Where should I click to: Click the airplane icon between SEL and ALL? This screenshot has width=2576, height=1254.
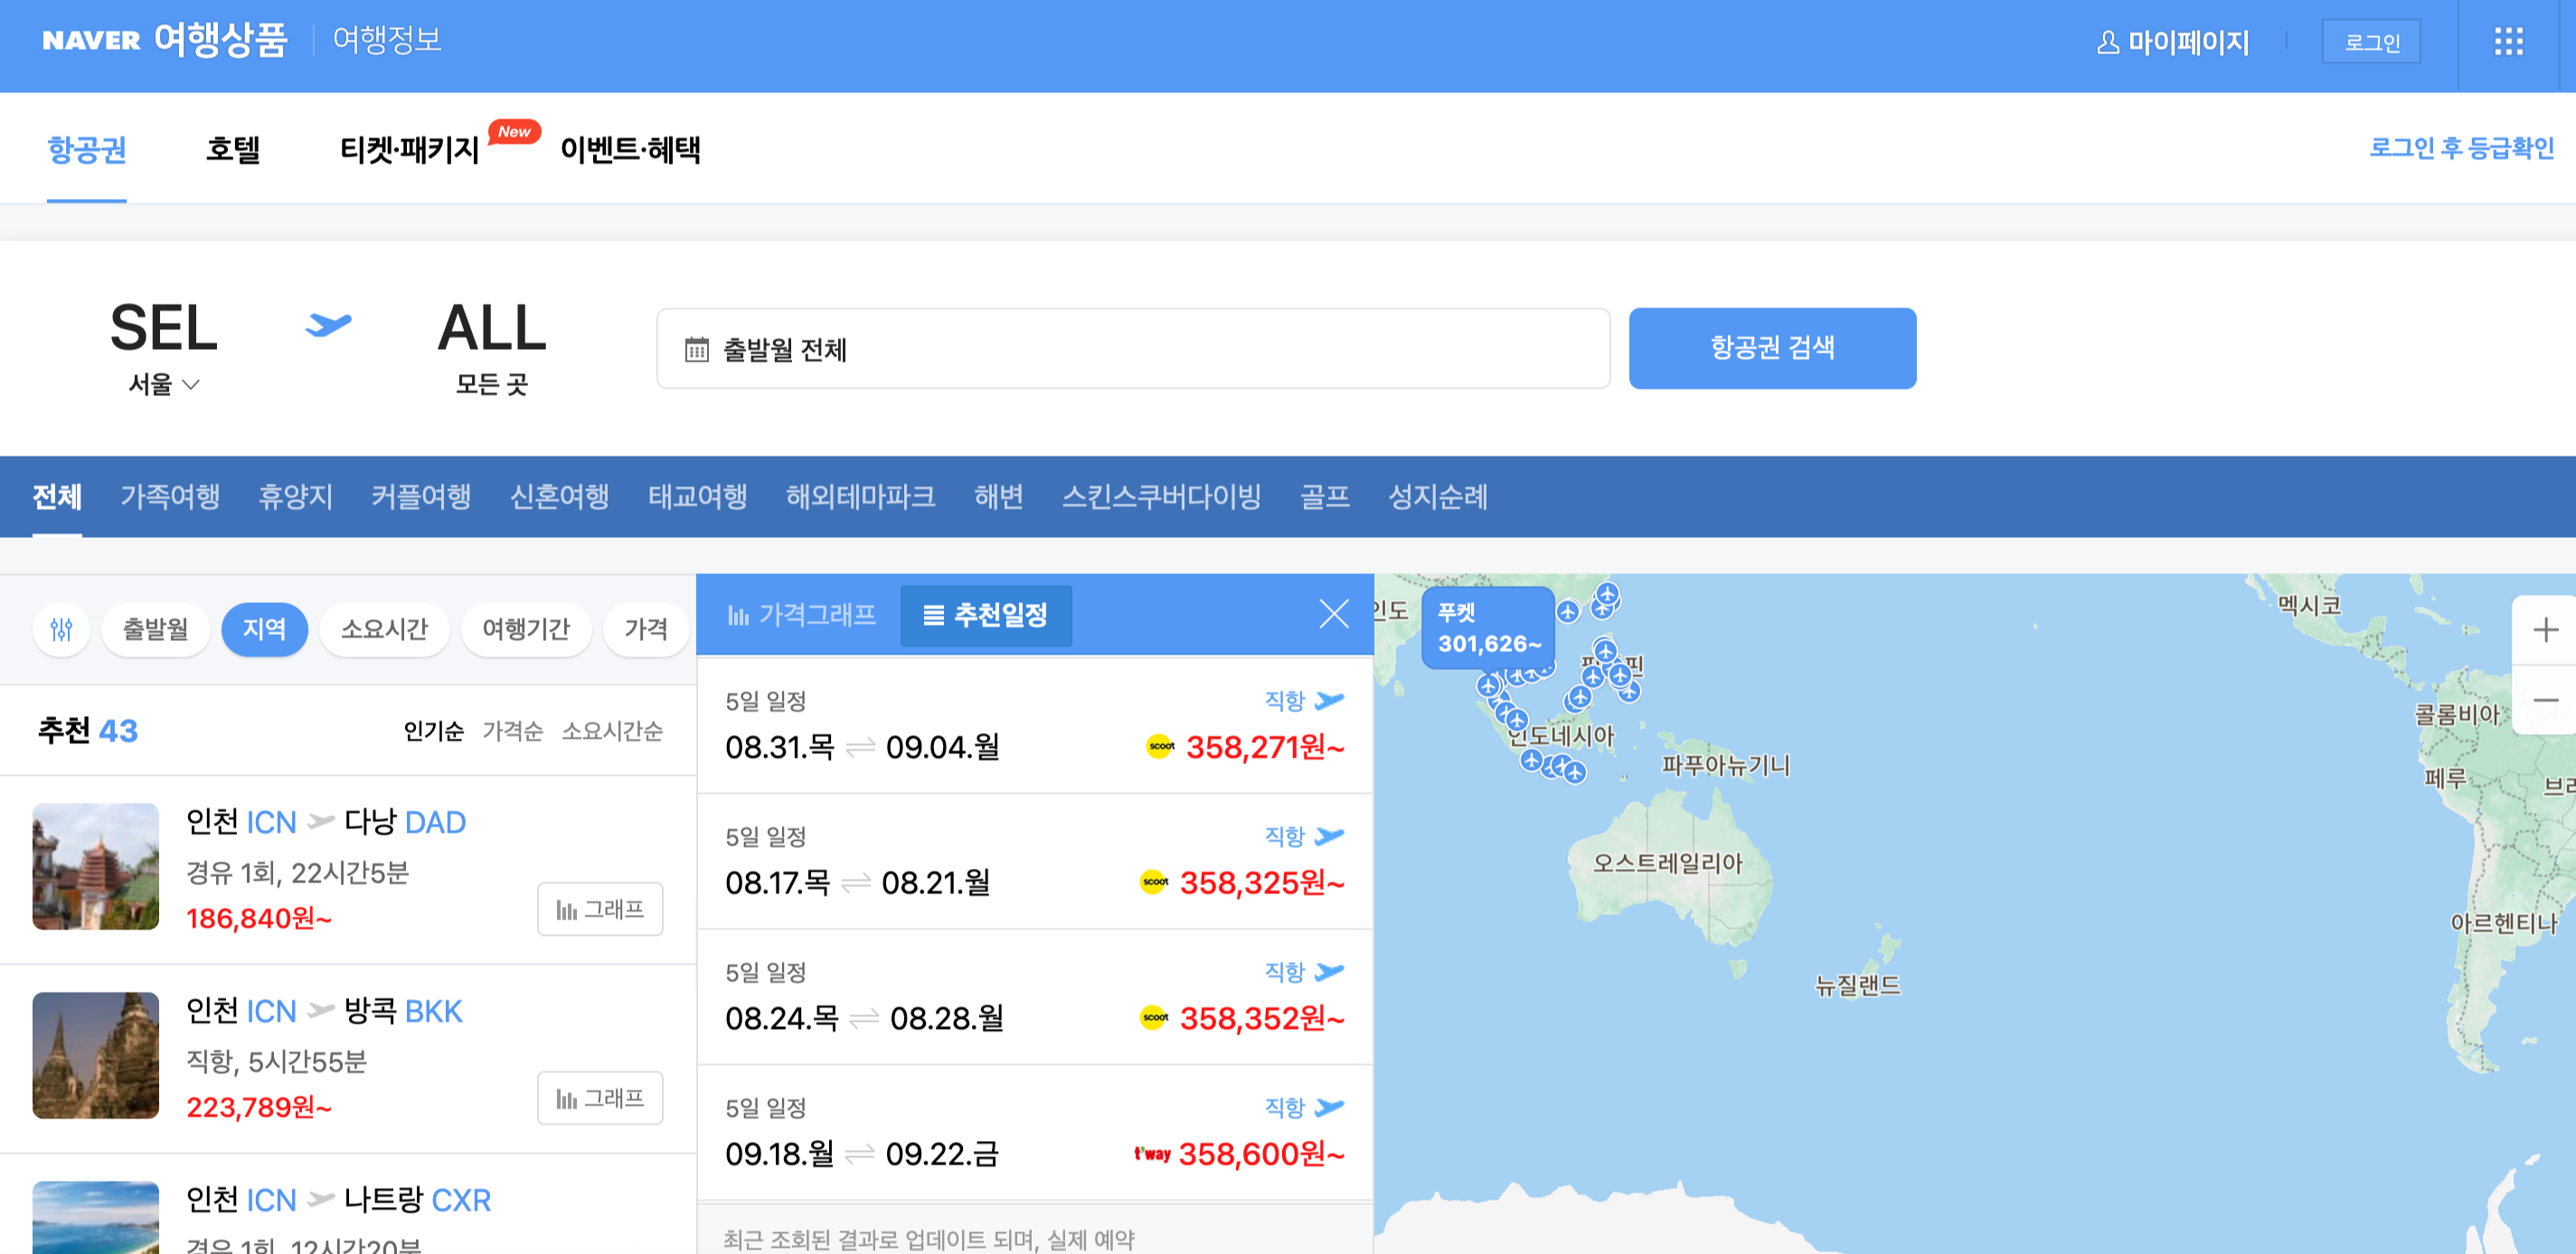[328, 326]
